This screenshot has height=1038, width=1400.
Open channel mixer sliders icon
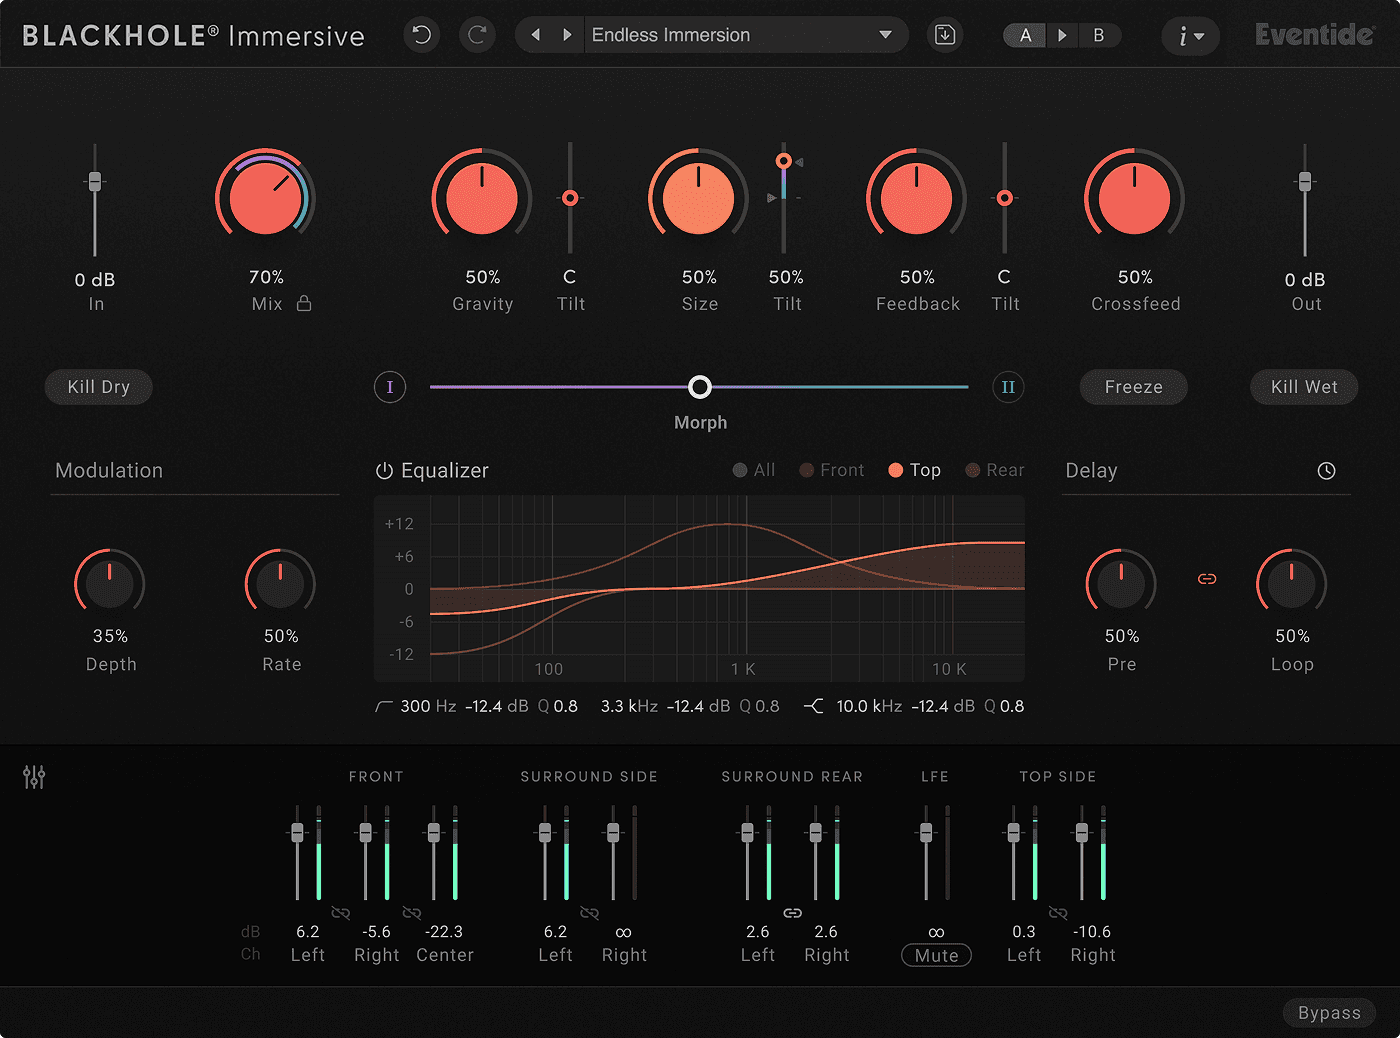tap(34, 777)
